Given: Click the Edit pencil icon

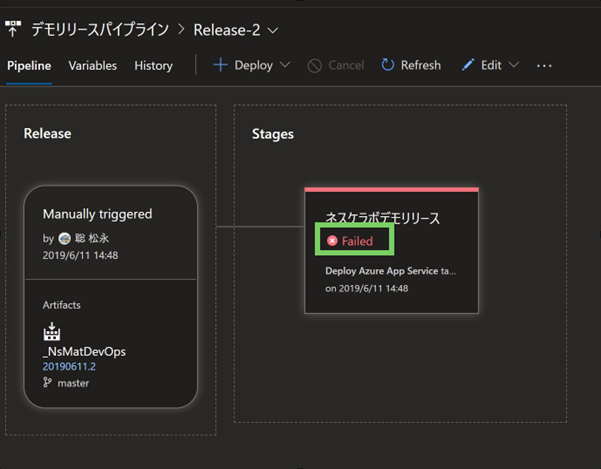Looking at the screenshot, I should (468, 65).
